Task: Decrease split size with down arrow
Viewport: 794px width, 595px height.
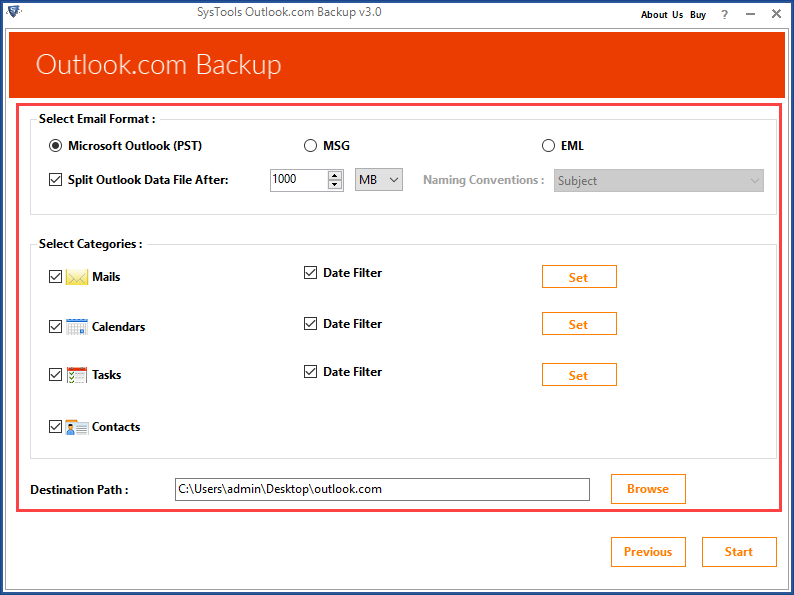Action: tap(335, 184)
